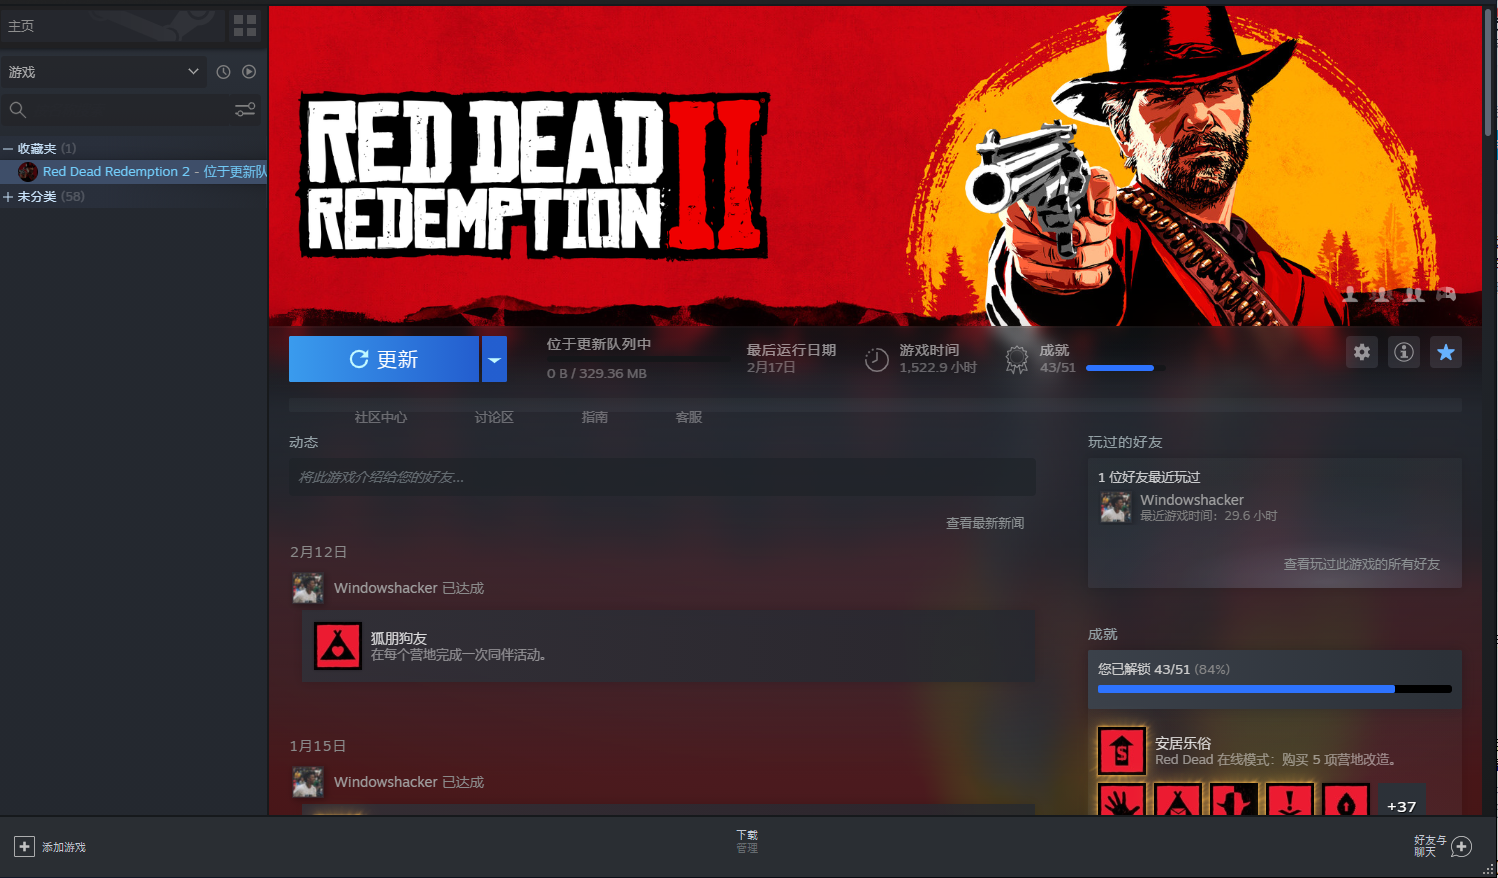
Task: Click the 狐朋狗友 achievement icon in activity
Action: point(338,646)
